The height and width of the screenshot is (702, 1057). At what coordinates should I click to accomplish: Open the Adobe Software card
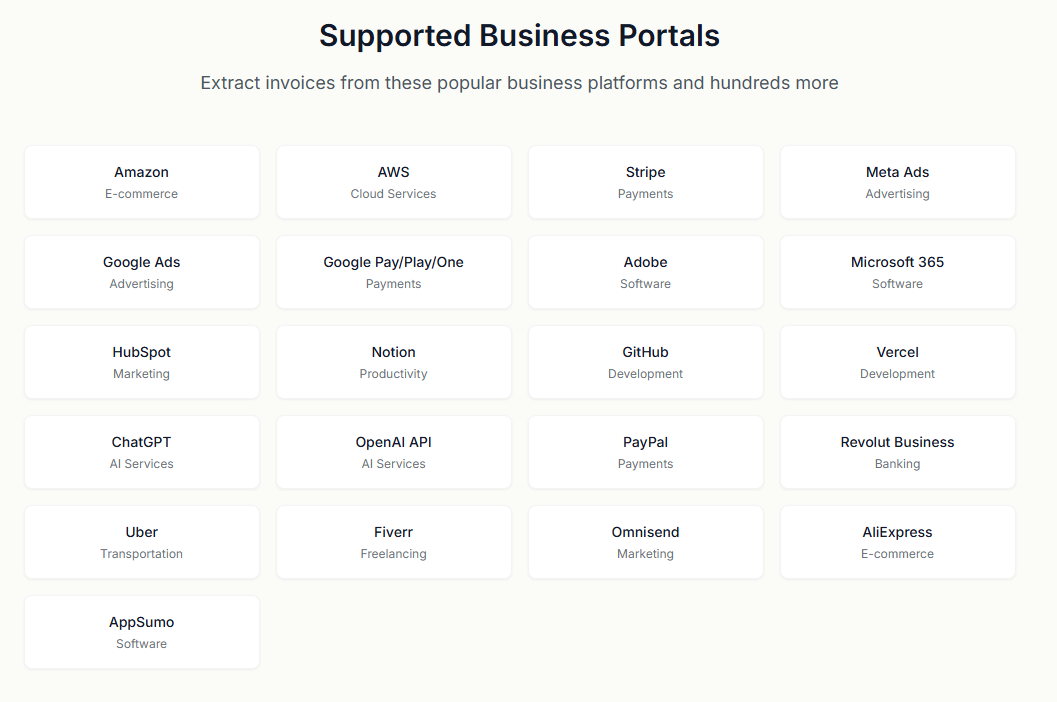pos(646,272)
